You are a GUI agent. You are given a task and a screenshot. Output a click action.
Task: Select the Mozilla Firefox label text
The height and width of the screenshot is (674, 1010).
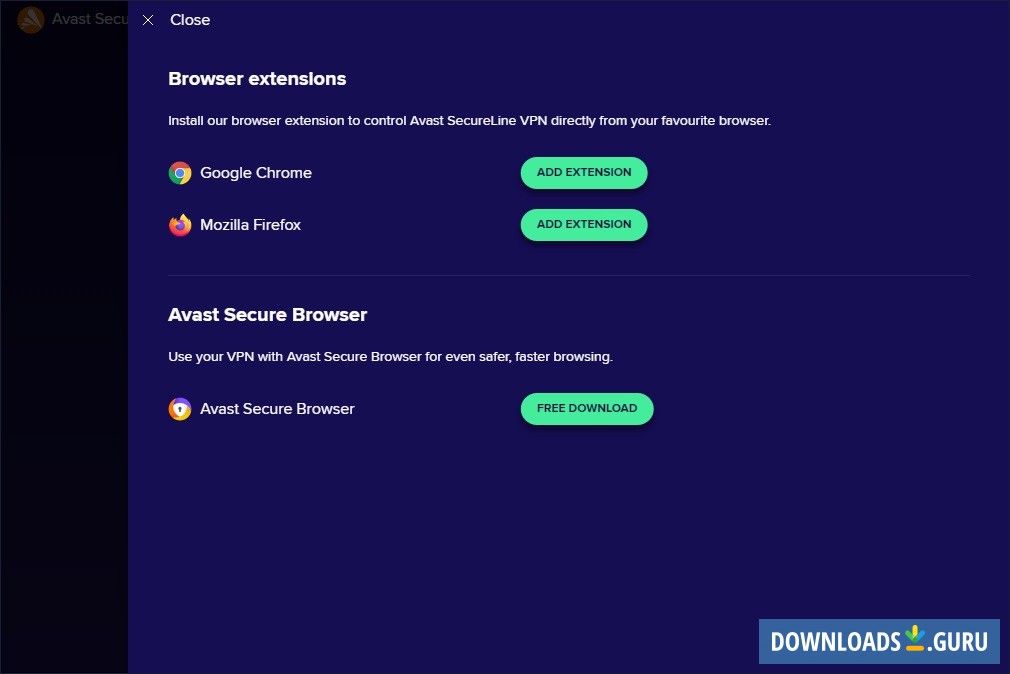tap(250, 224)
